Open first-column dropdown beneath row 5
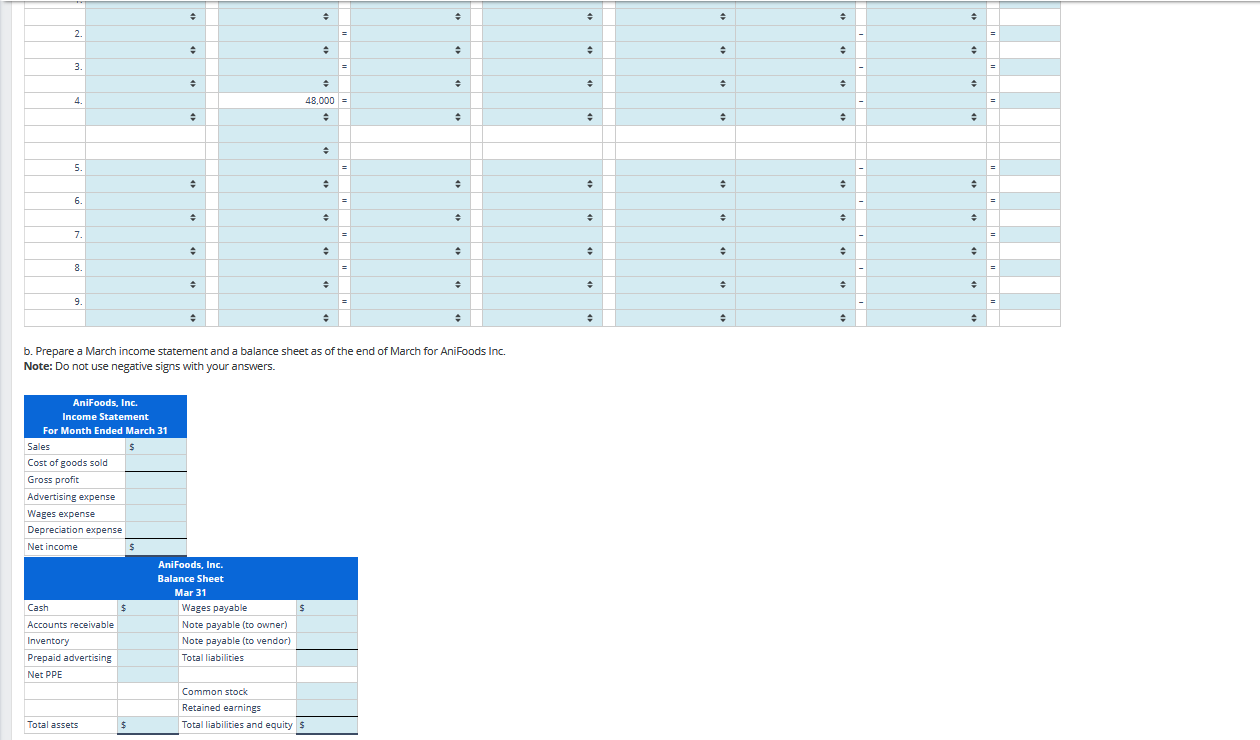 pyautogui.click(x=145, y=184)
